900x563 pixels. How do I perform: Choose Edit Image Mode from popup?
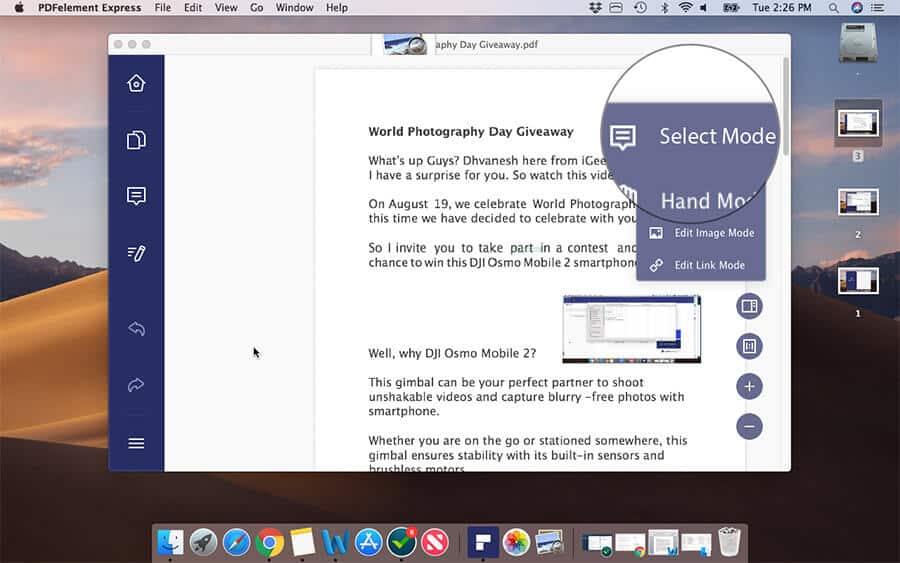(701, 232)
